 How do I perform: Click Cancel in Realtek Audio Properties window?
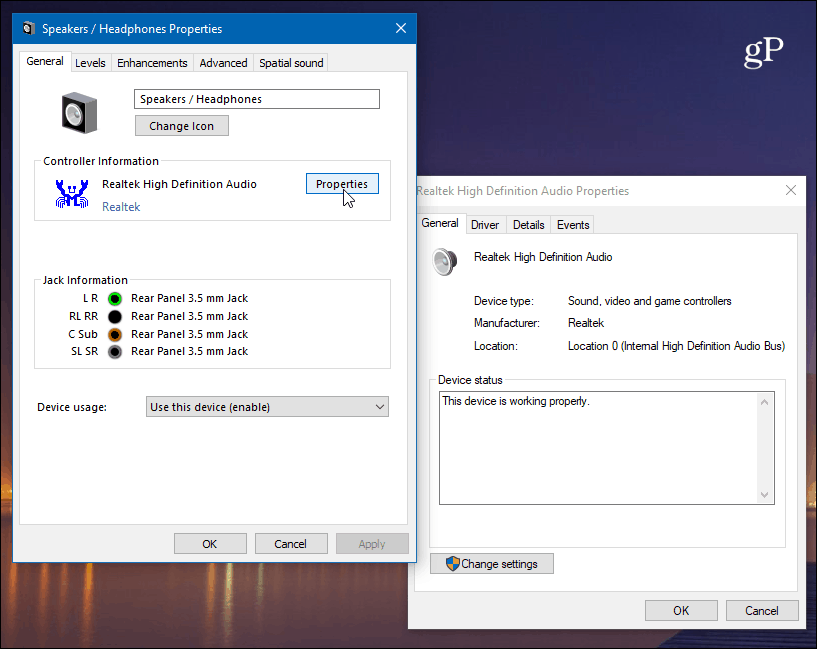coord(762,610)
